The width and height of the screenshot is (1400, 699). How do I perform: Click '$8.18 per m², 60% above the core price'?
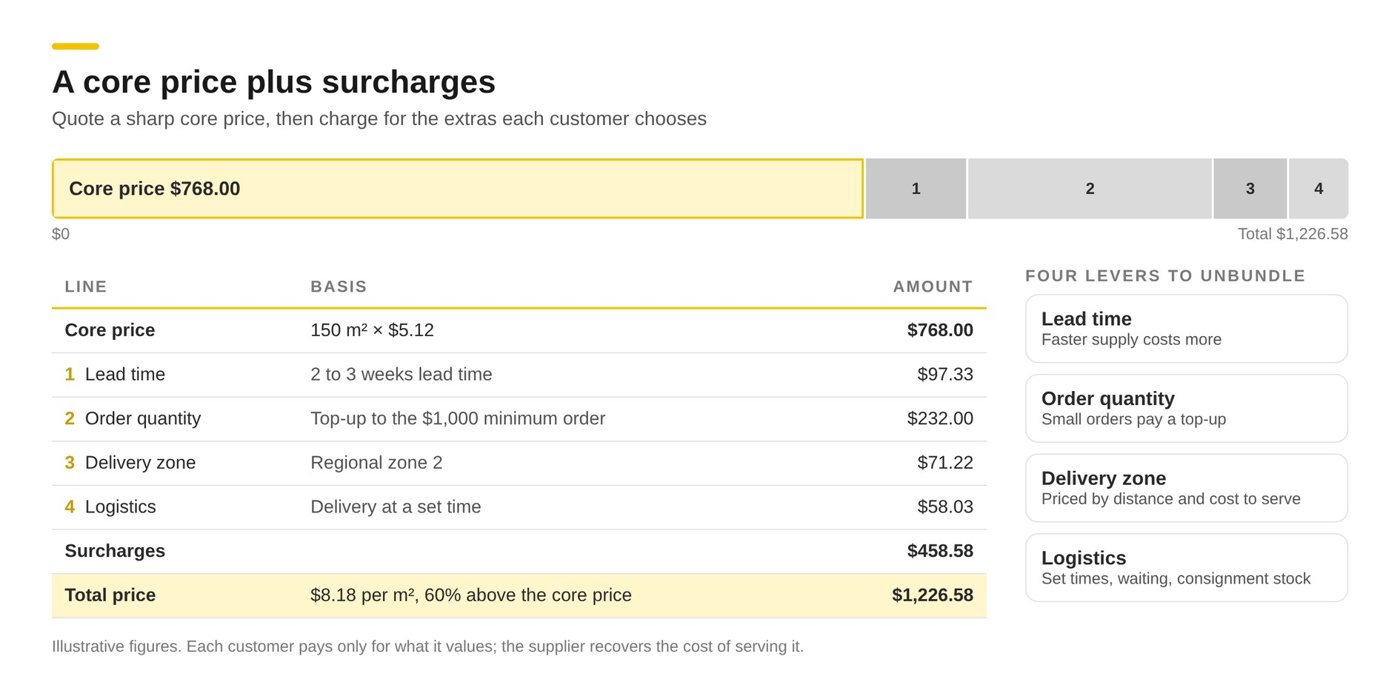coord(471,595)
